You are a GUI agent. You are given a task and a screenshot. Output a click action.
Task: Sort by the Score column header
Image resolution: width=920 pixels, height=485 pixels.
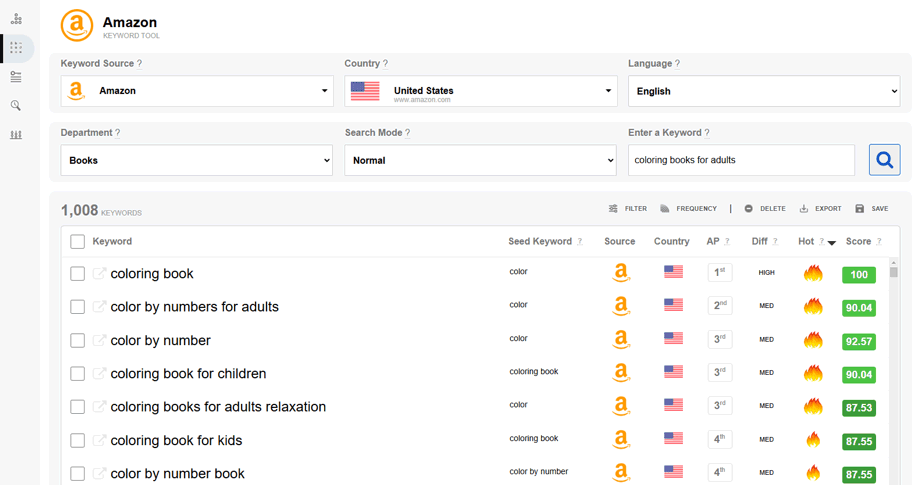tap(858, 242)
